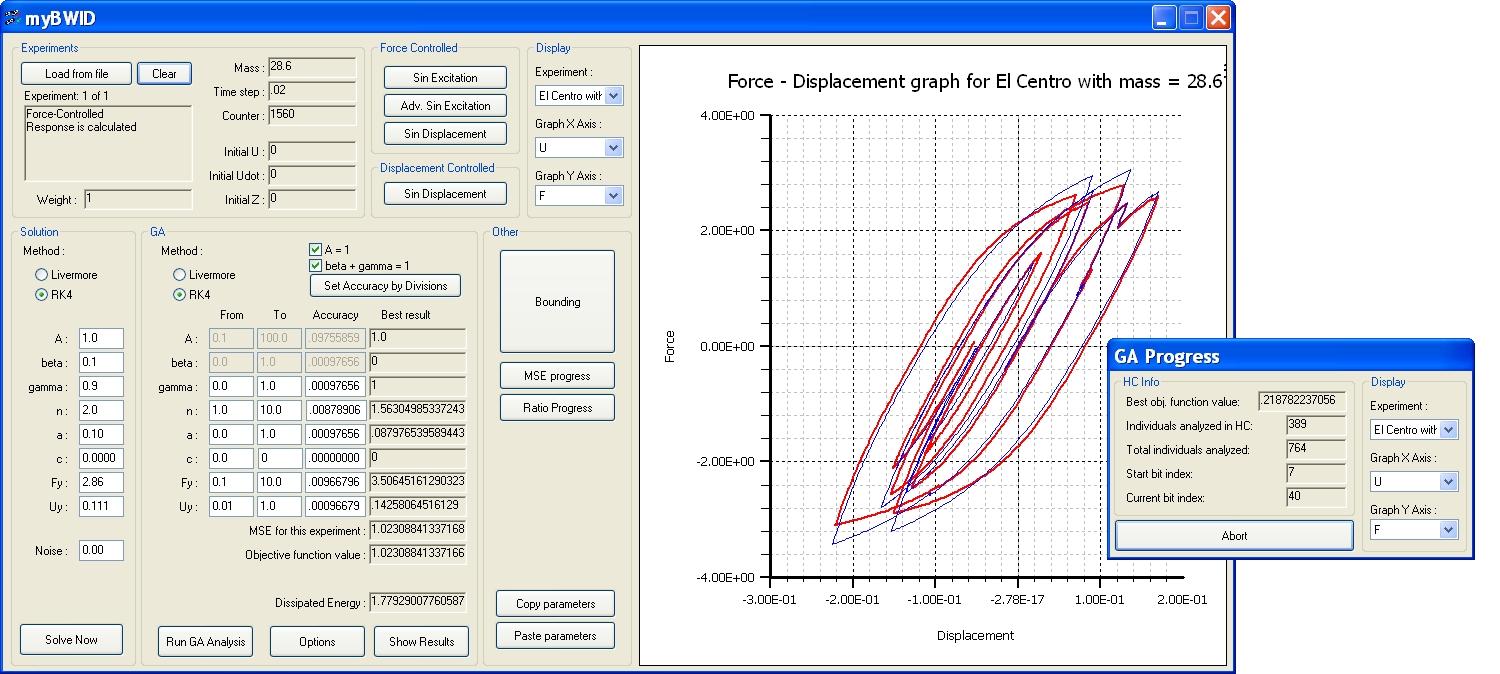
Task: Abort the GA progress run
Action: [x=1234, y=536]
